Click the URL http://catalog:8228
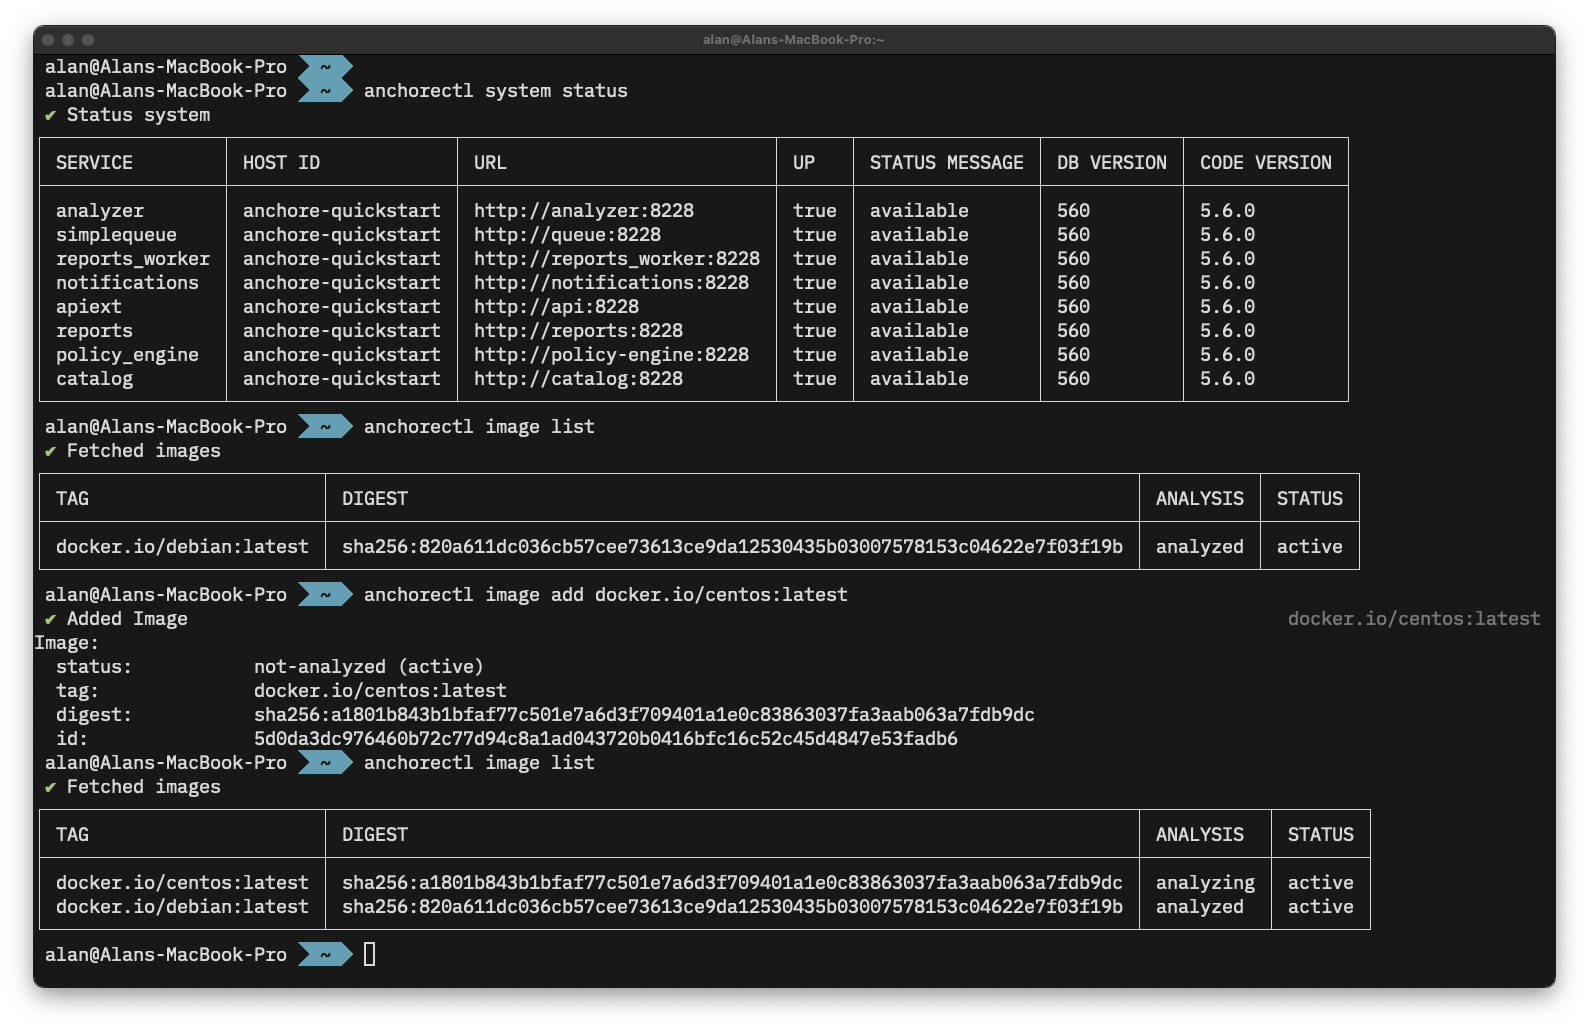 click(578, 379)
